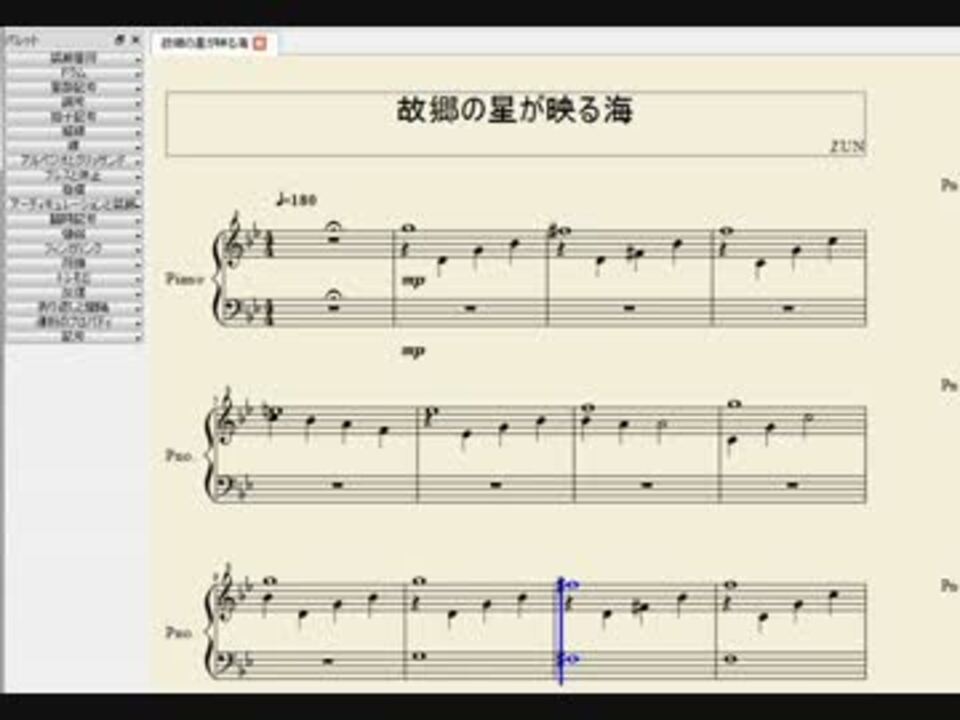
Task: Expand the 連桁のプロパティ (beam properties) palette
Action: pyautogui.click(x=74, y=322)
